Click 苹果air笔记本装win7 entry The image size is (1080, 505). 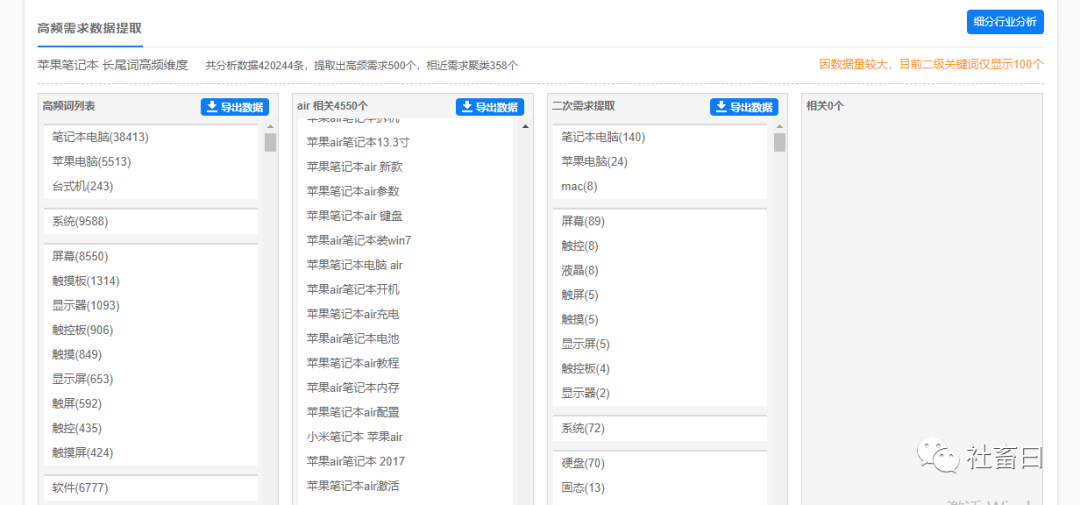(x=359, y=240)
